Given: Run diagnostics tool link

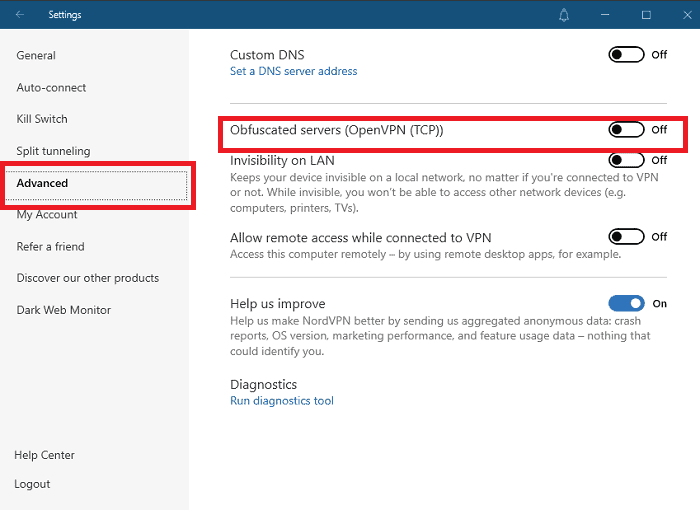Looking at the screenshot, I should [x=282, y=401].
